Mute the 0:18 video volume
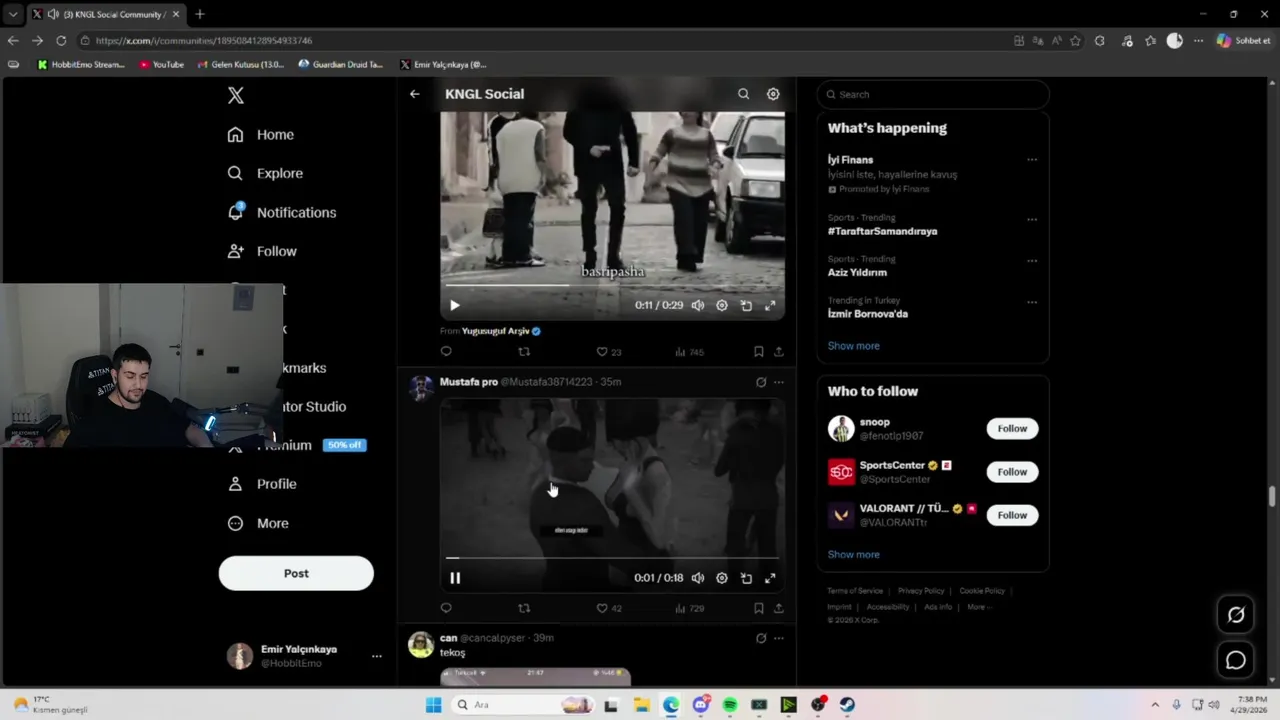Viewport: 1280px width, 720px height. [698, 578]
